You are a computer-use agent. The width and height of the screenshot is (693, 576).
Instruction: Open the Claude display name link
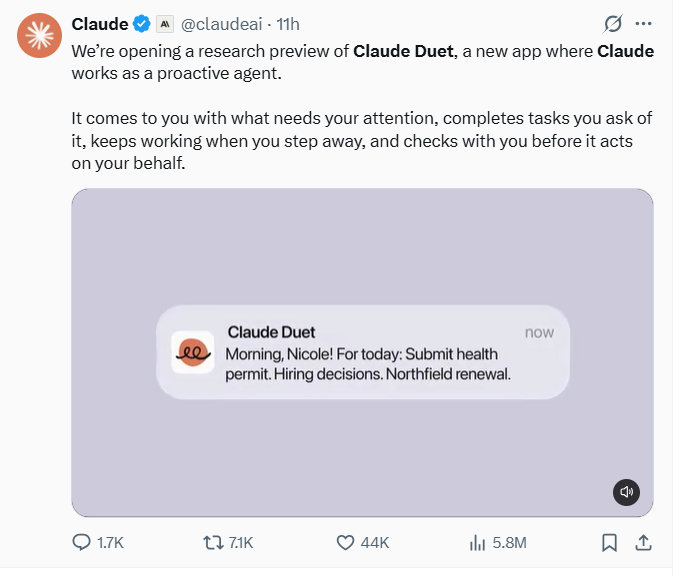coord(100,24)
